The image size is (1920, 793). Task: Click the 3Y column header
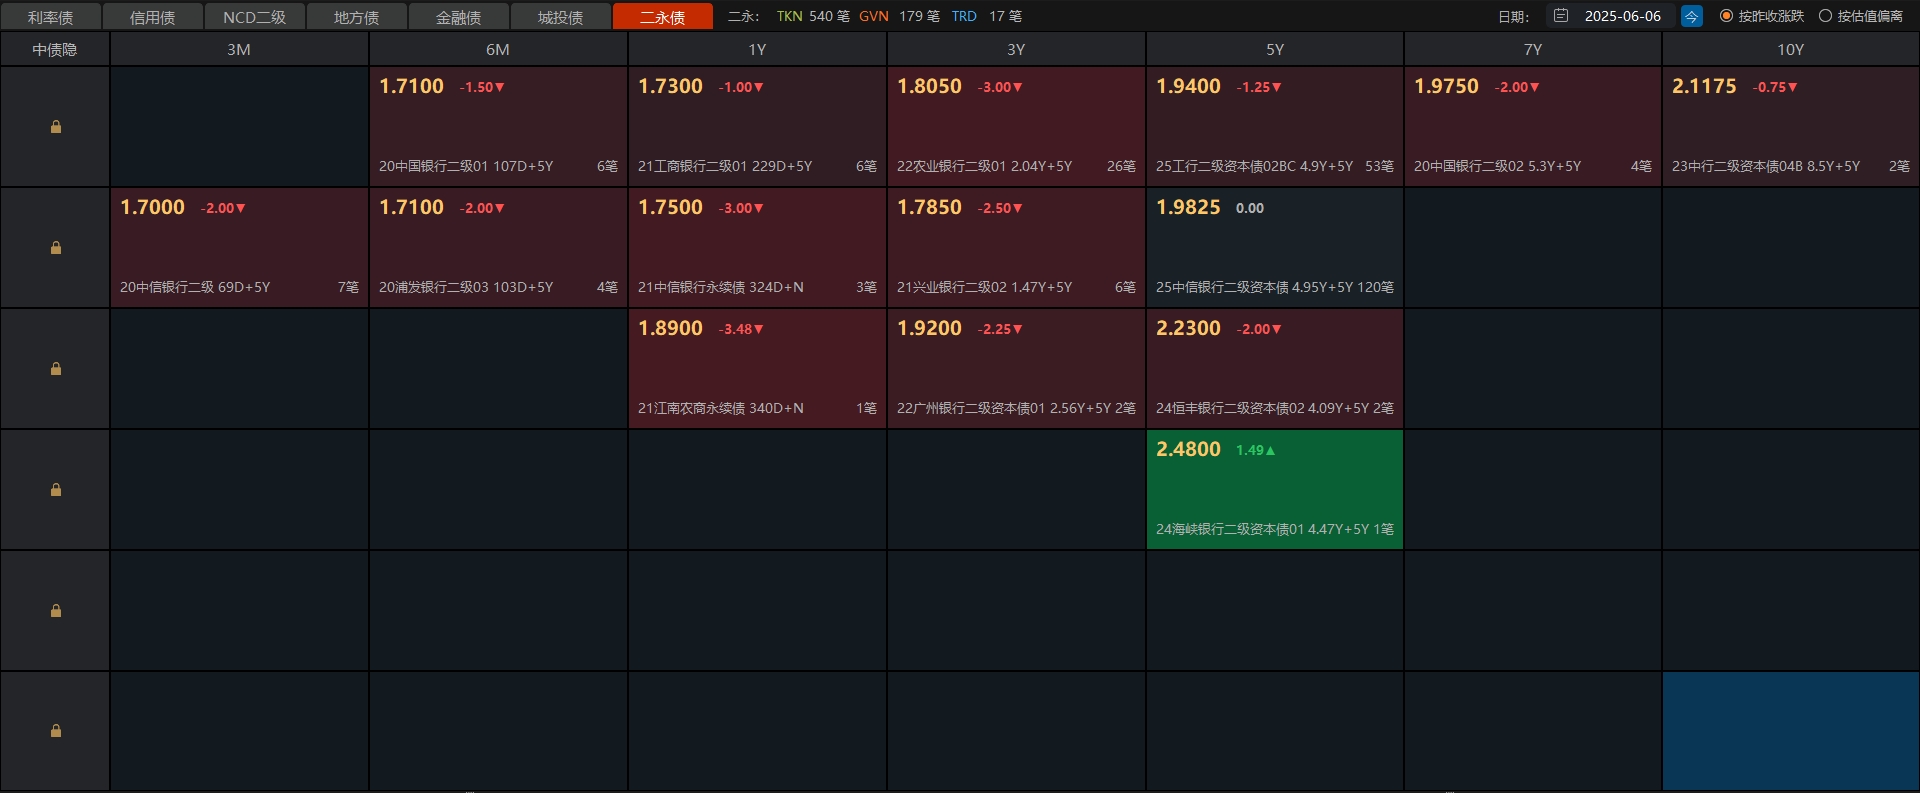[x=1016, y=49]
